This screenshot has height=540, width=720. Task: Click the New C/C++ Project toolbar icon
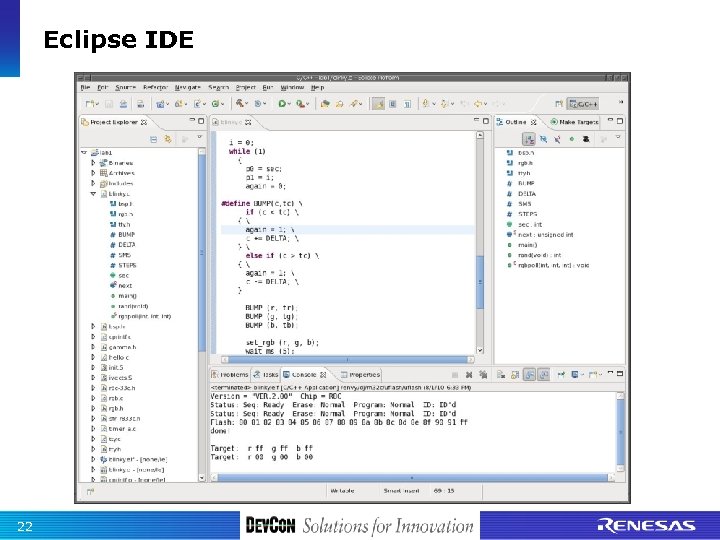(160, 104)
